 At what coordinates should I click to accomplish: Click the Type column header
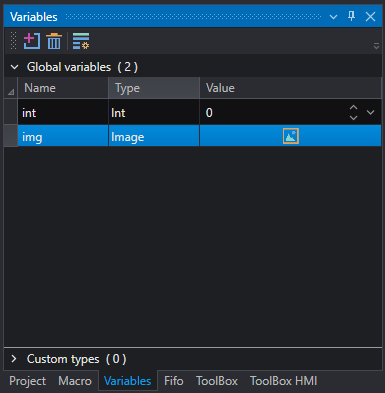(154, 88)
